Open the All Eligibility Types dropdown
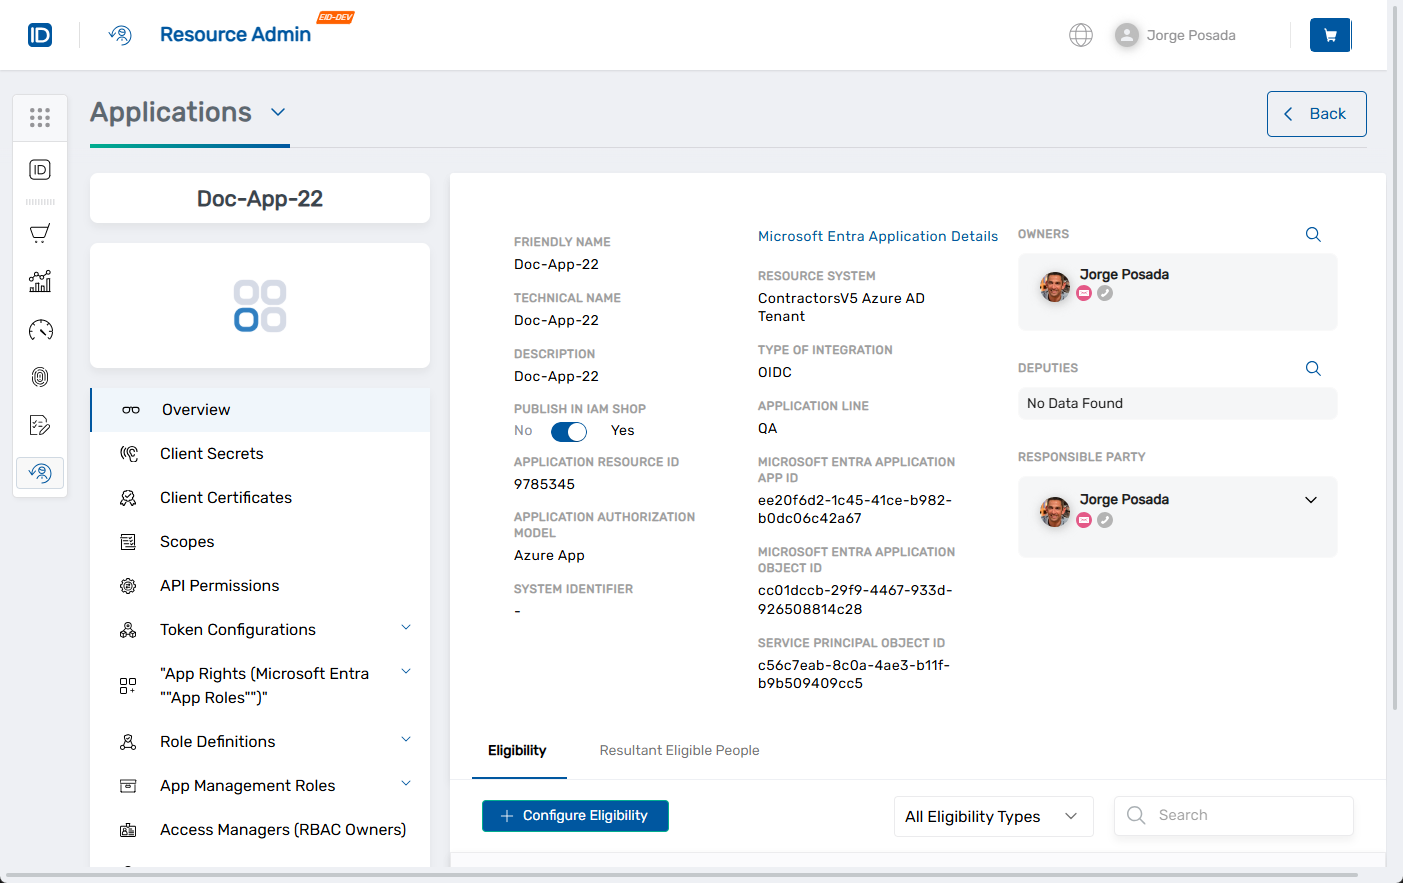 [993, 816]
